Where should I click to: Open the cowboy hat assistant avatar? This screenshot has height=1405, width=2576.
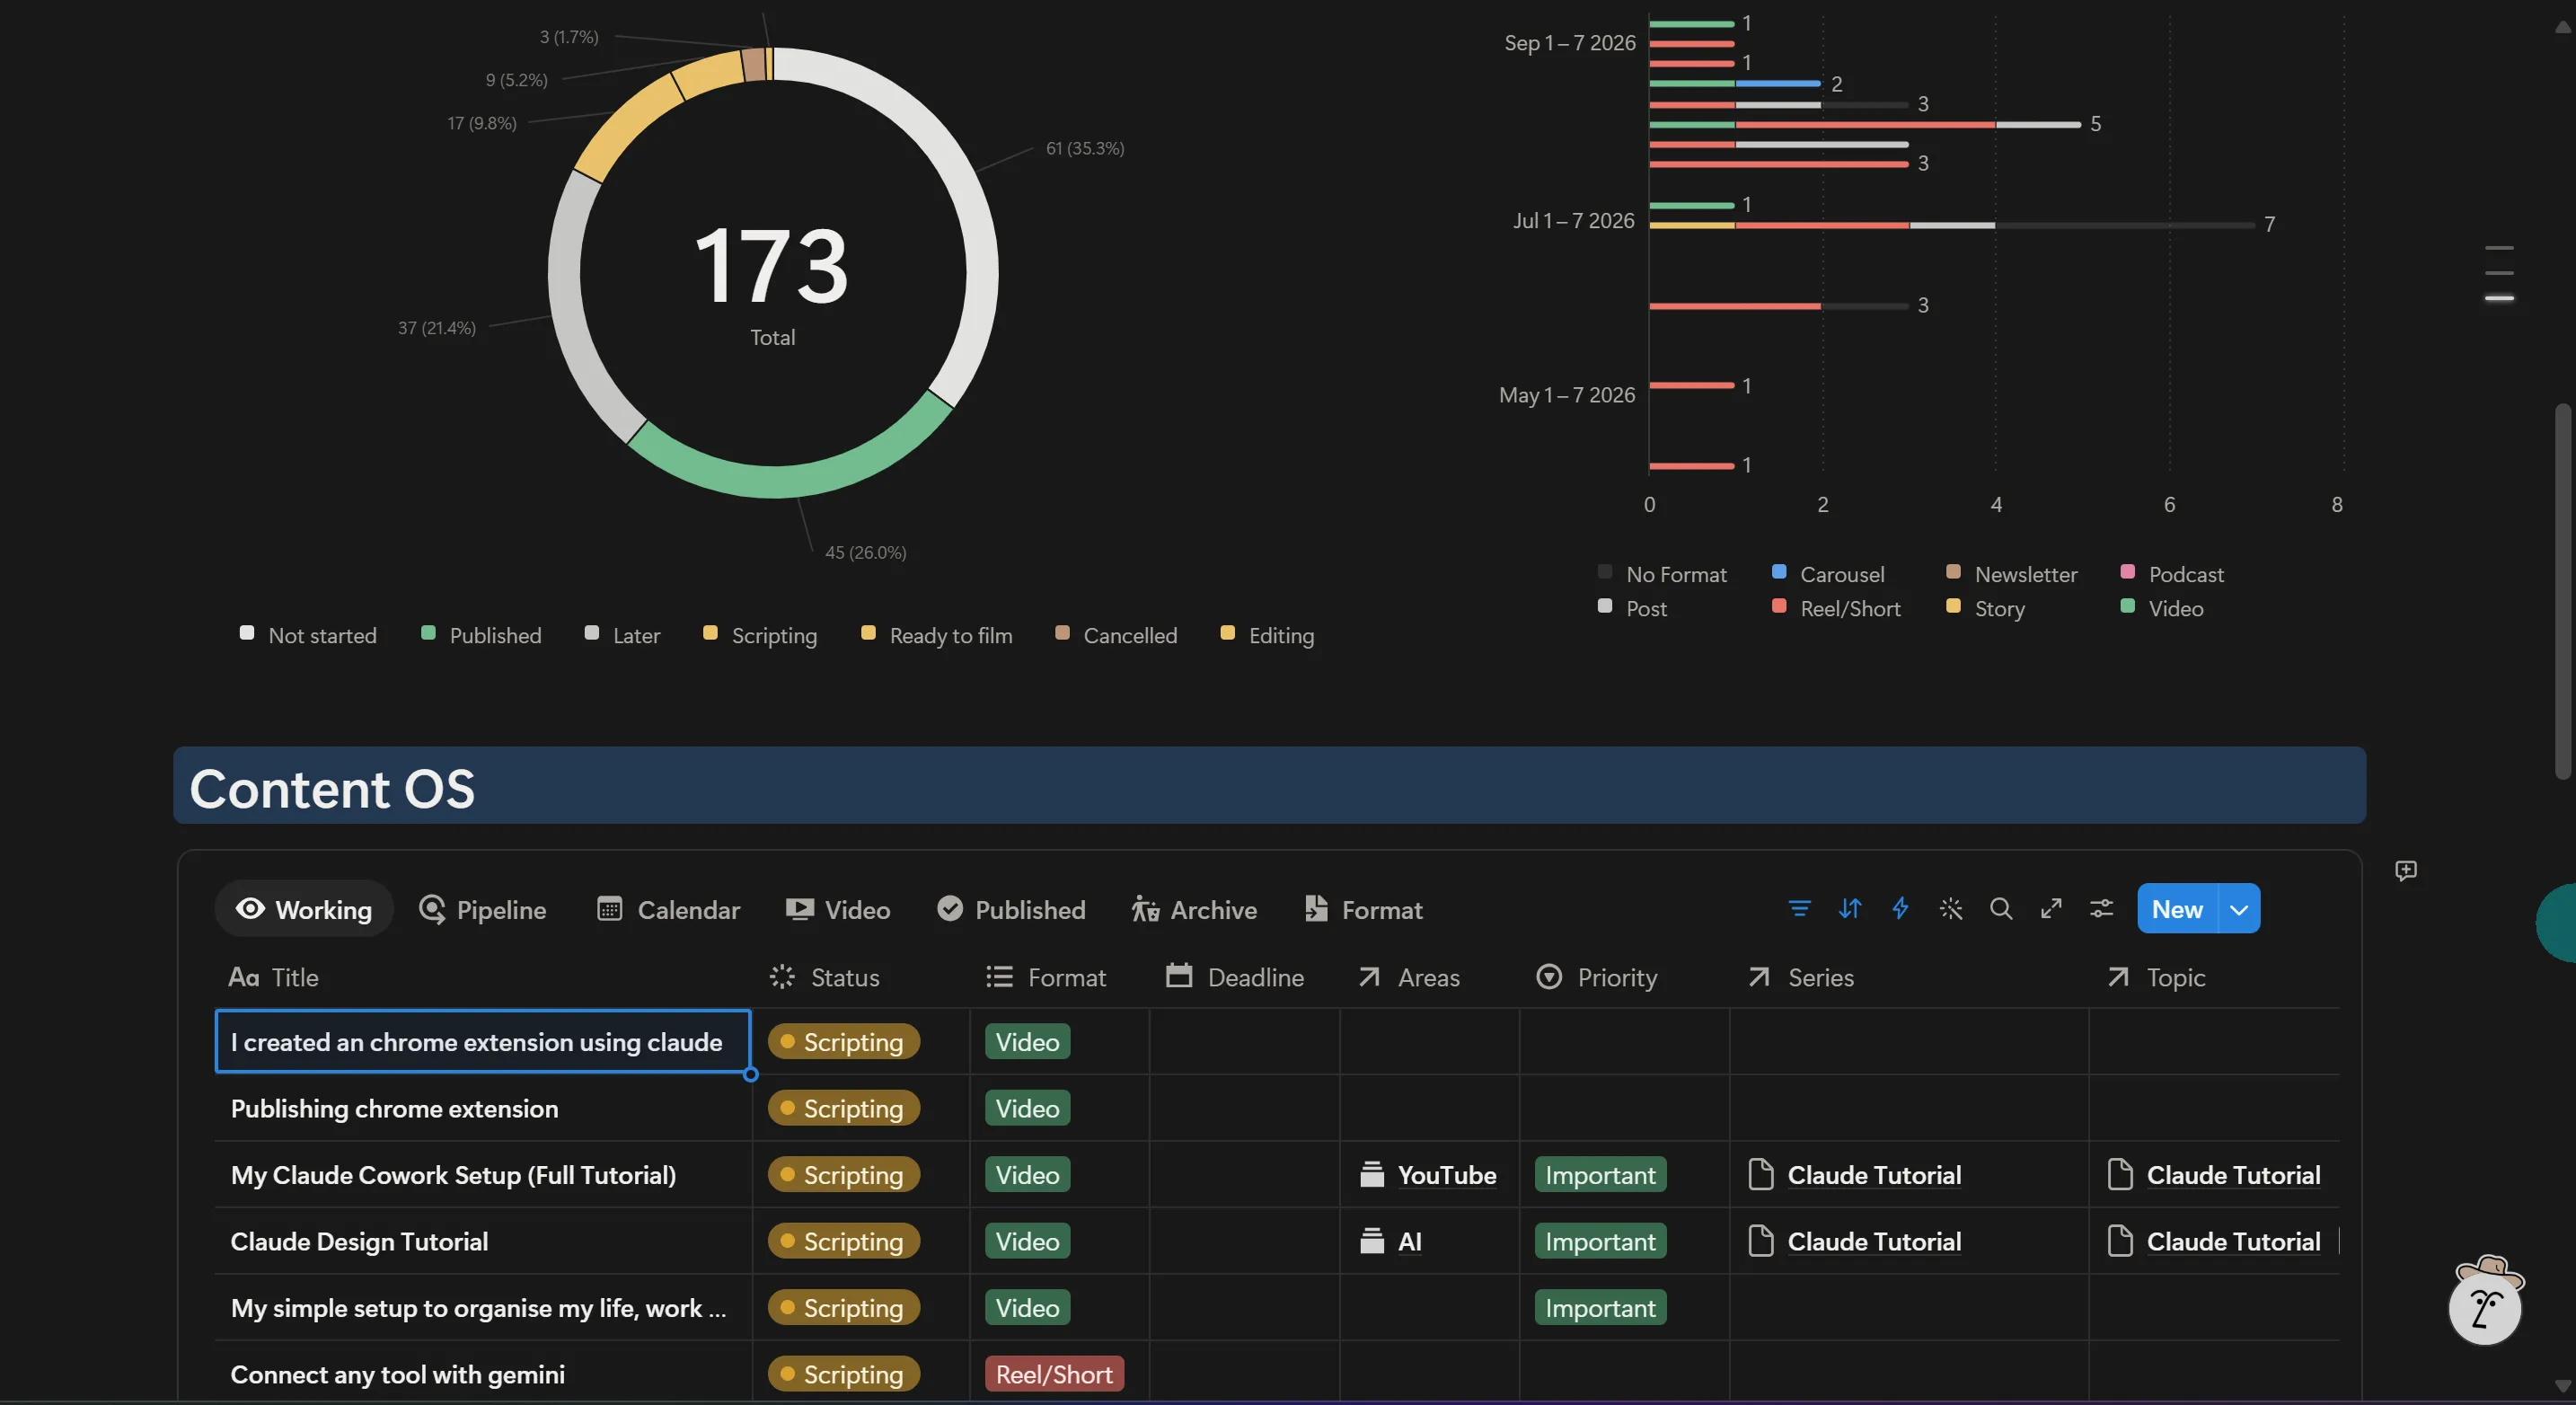[2486, 1300]
